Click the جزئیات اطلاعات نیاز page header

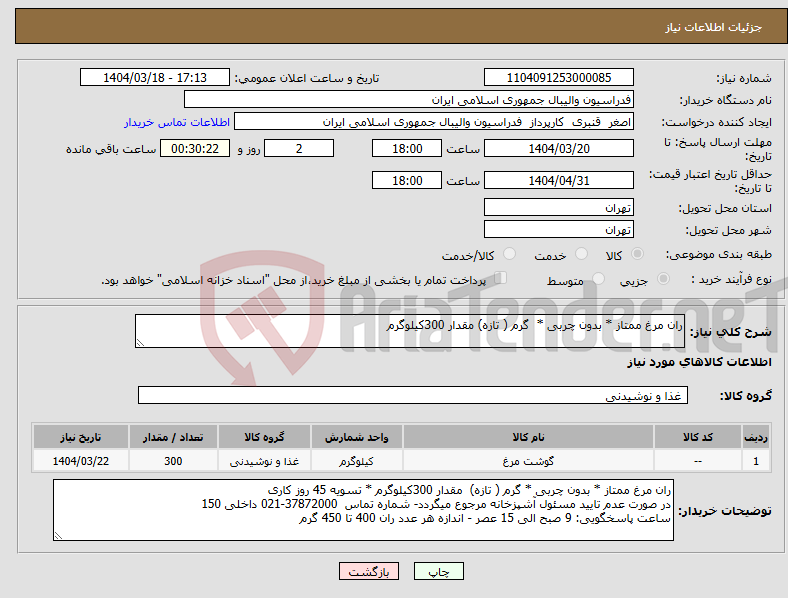coord(714,27)
